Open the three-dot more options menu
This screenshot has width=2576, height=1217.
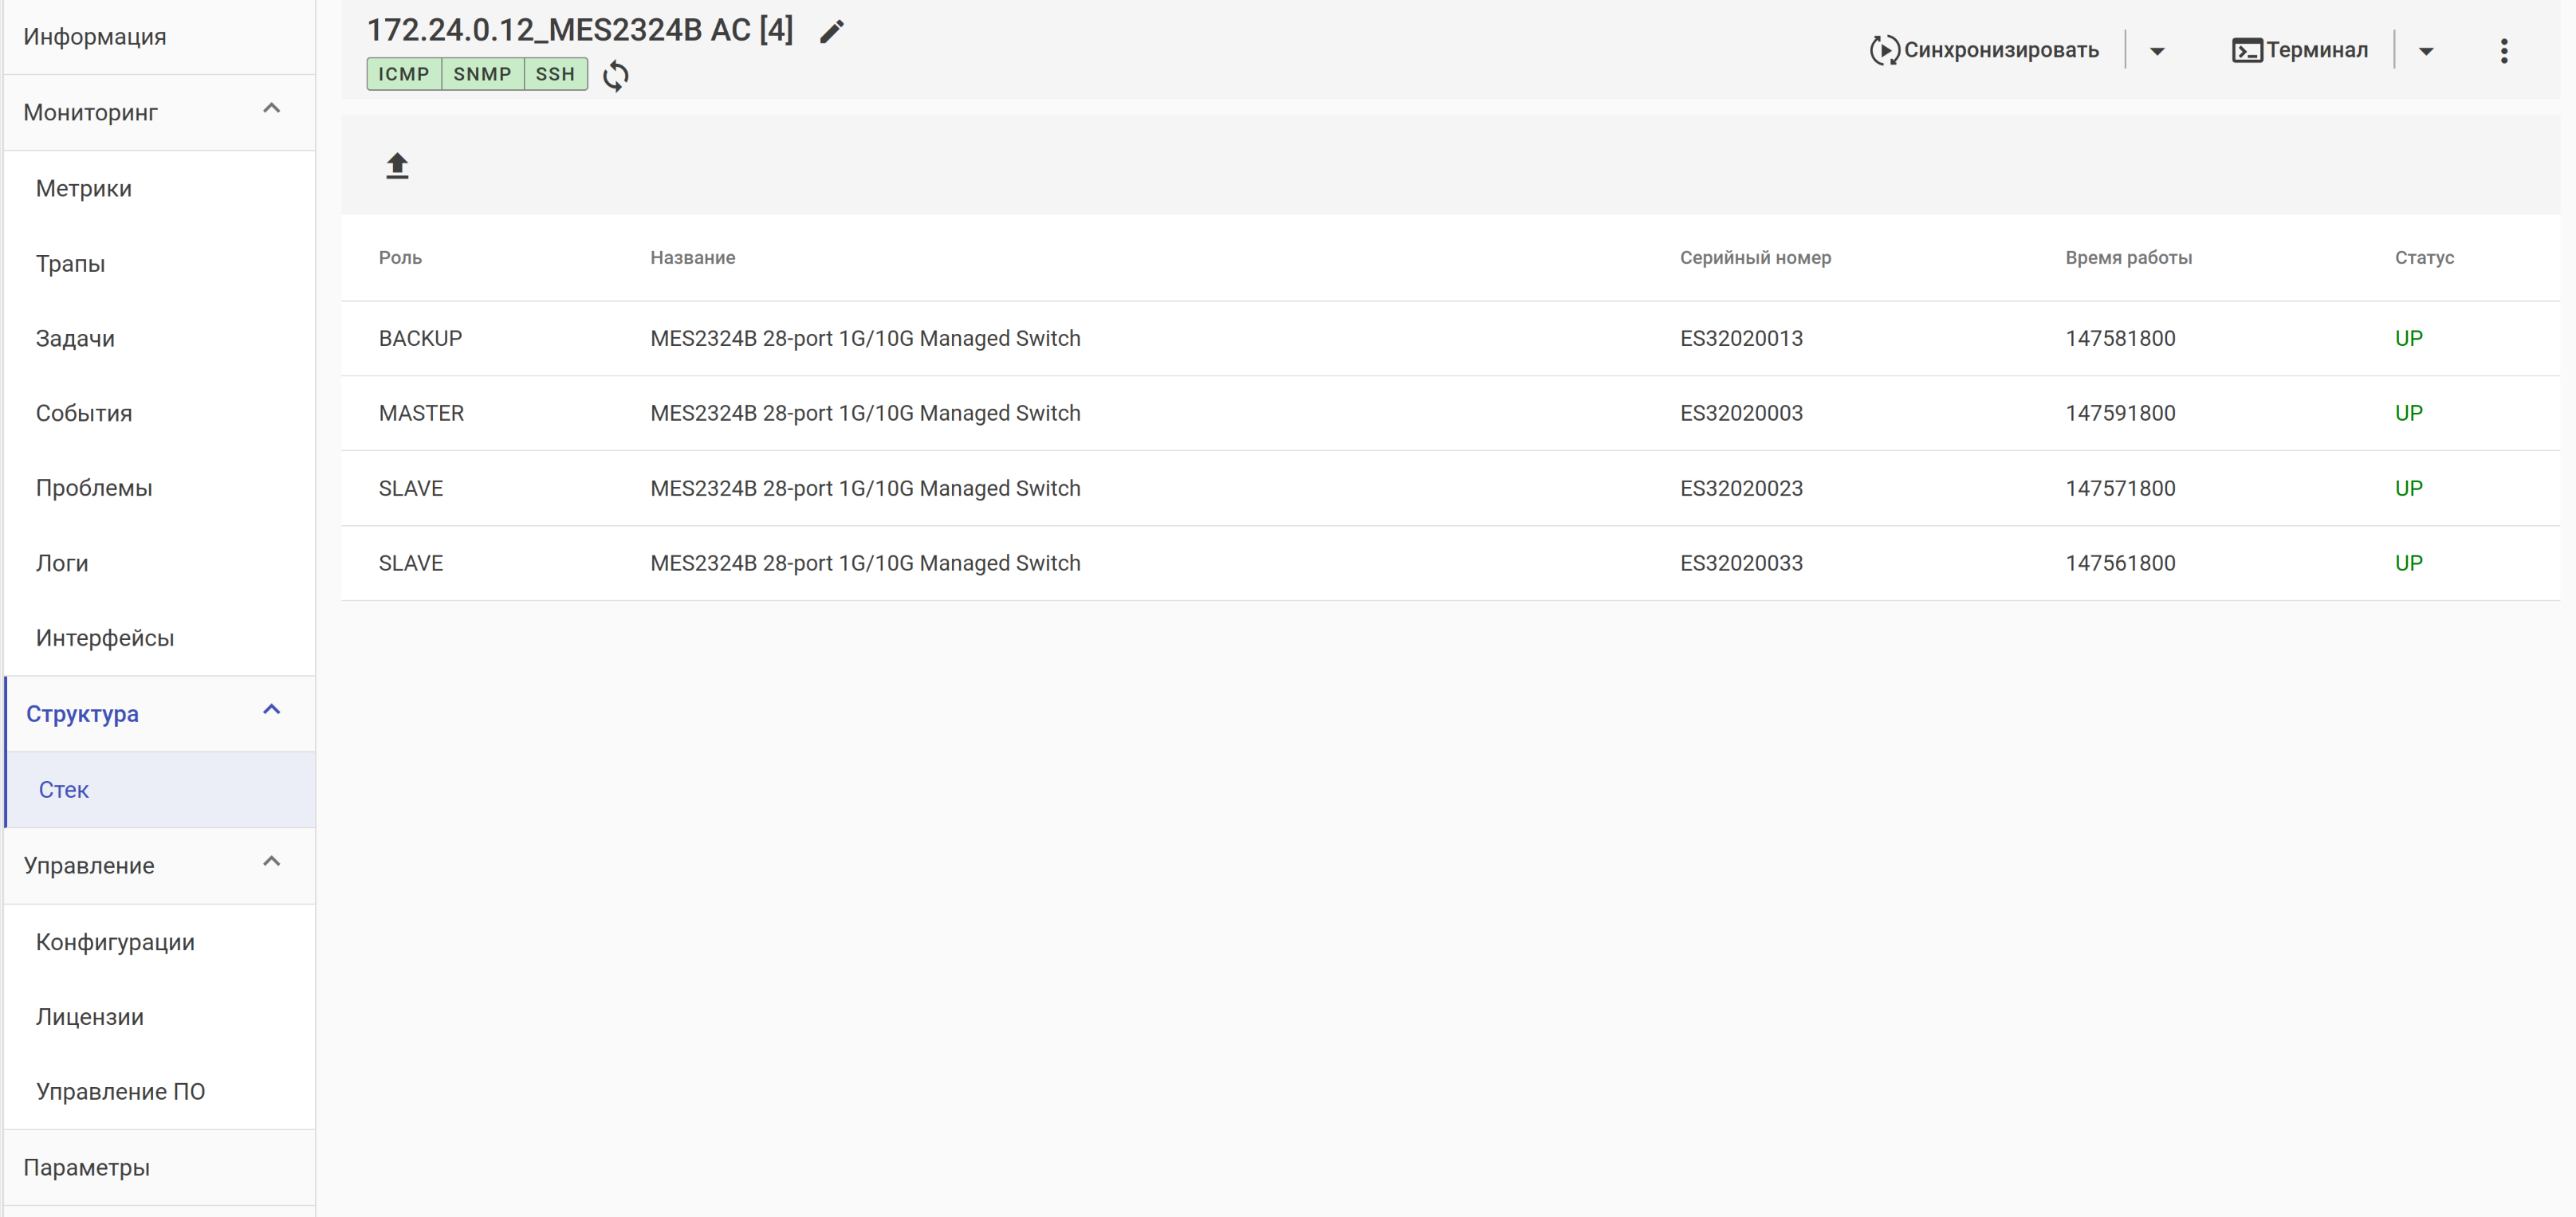(2503, 51)
